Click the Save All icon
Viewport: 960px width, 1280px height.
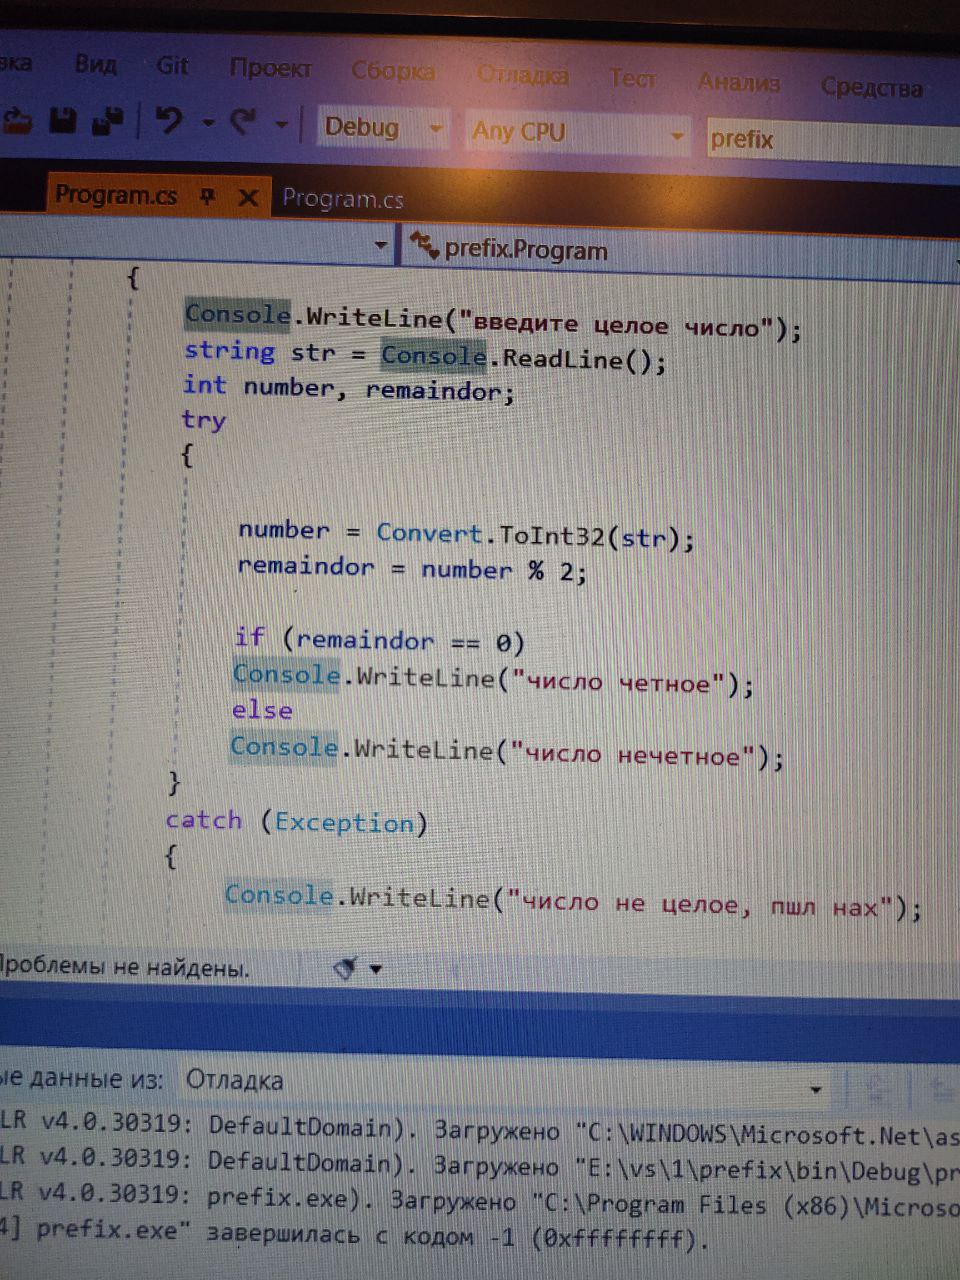pyautogui.click(x=107, y=120)
